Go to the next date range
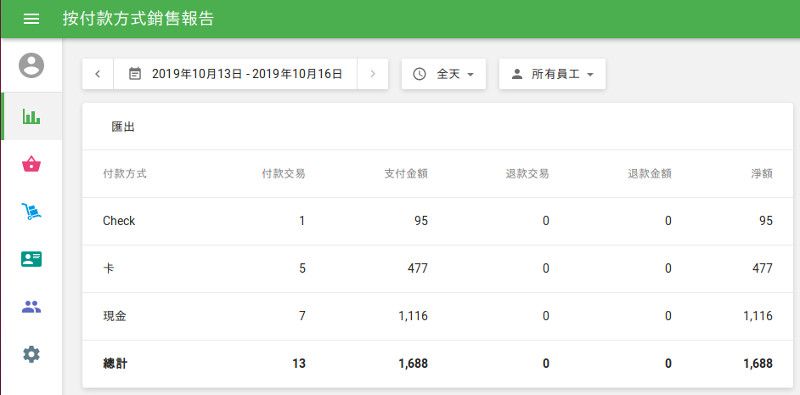Screen dimensions: 800x395 (x=372, y=74)
